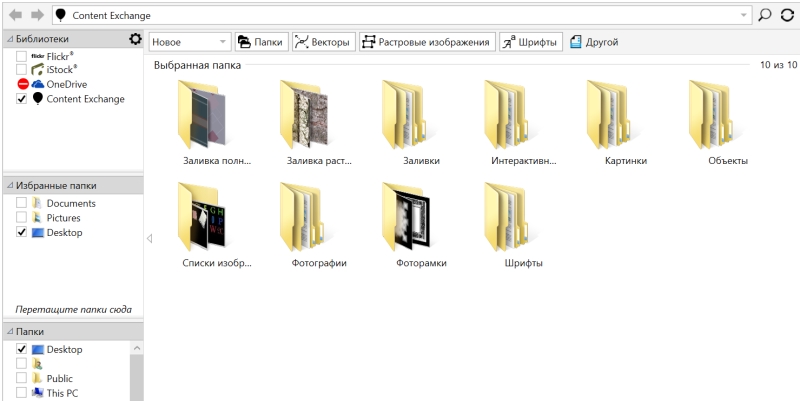Check the Documents favorite folder
The image size is (800, 401).
click(22, 204)
